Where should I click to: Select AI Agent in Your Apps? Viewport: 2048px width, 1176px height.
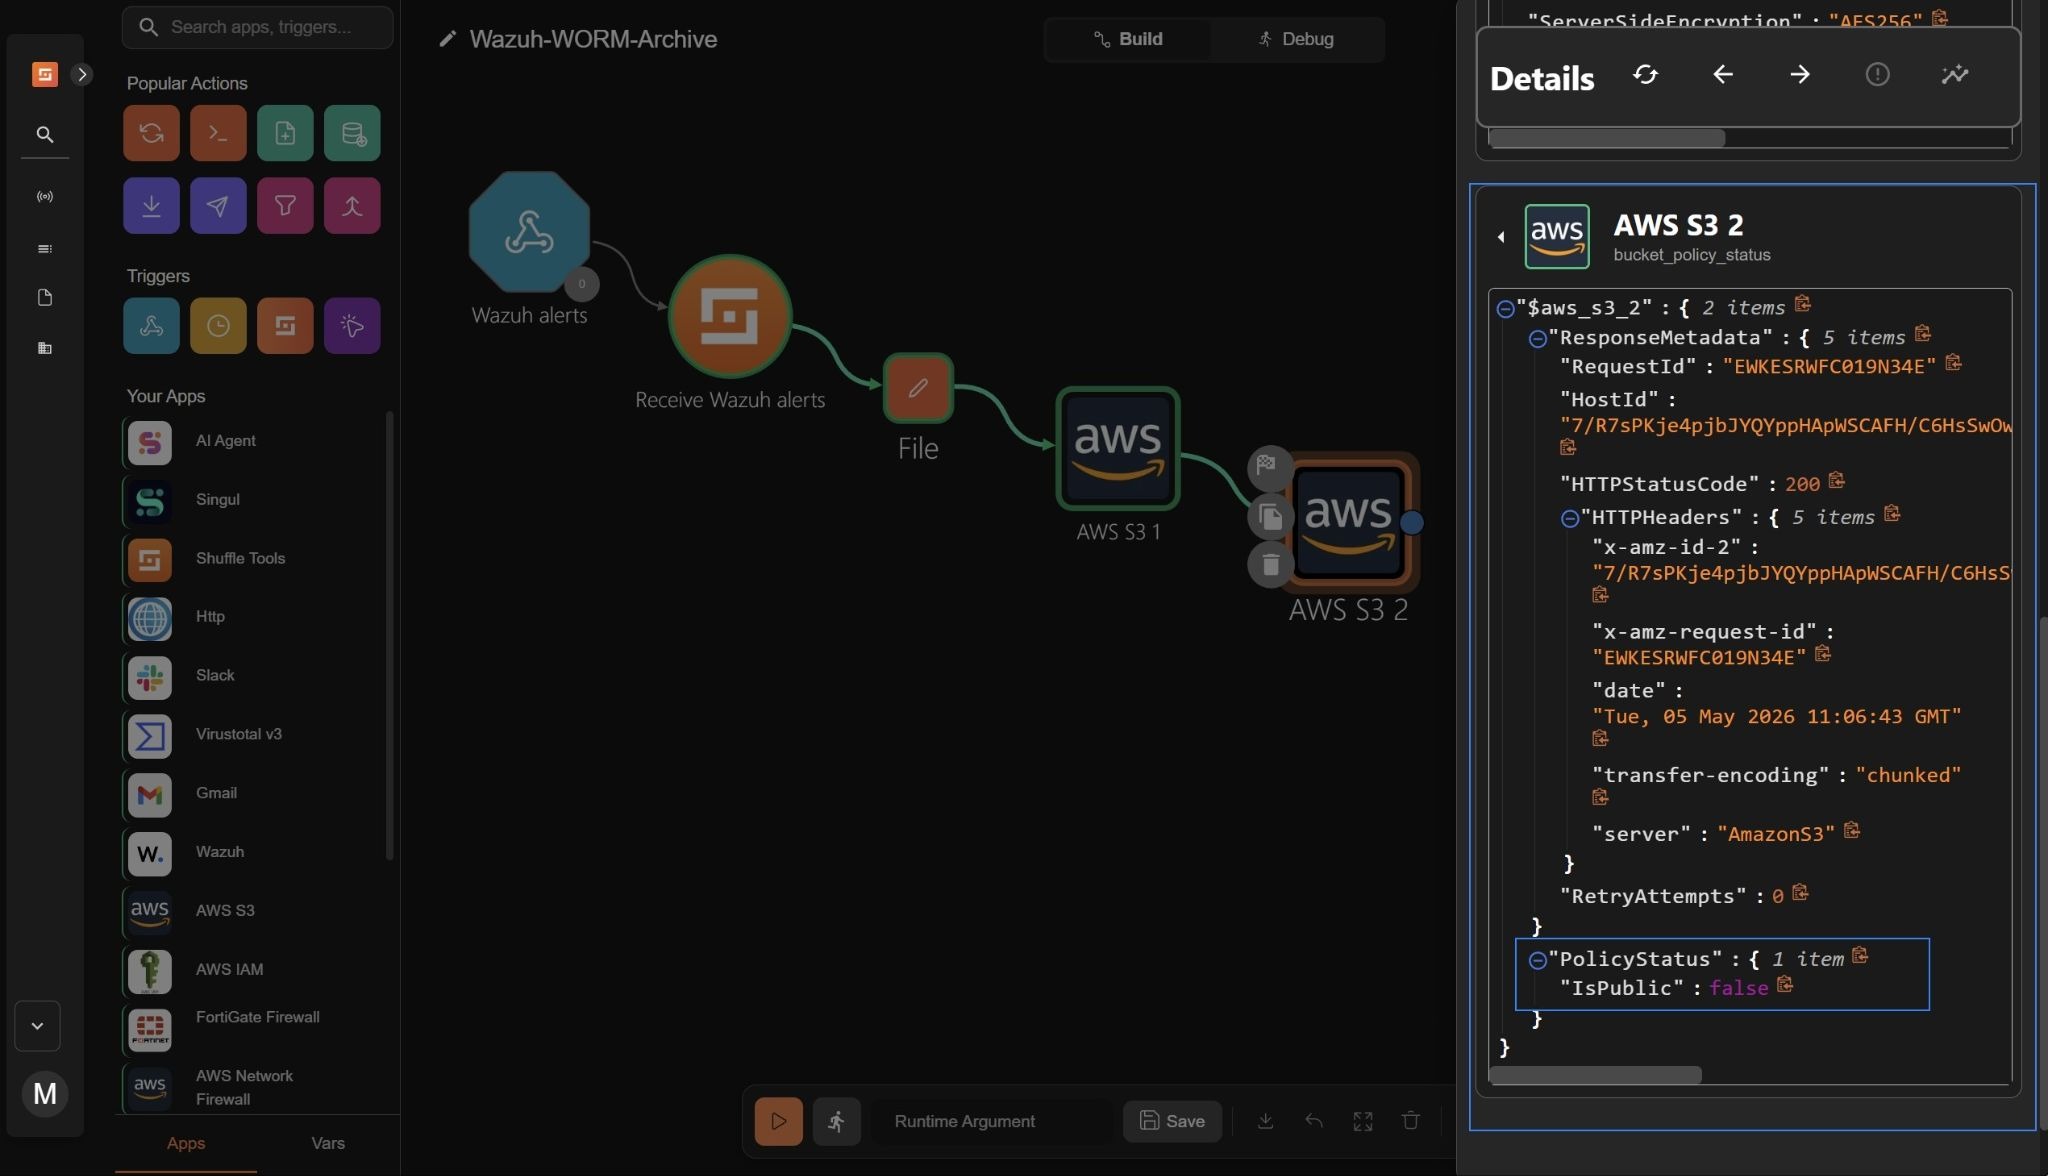pos(252,442)
